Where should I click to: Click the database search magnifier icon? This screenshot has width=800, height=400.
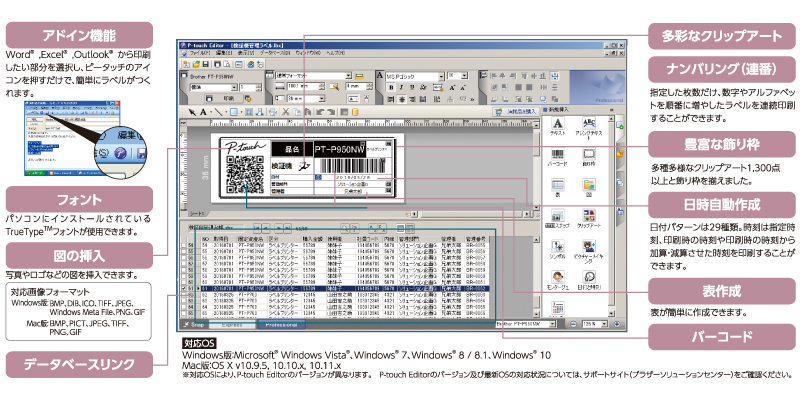click(x=345, y=229)
